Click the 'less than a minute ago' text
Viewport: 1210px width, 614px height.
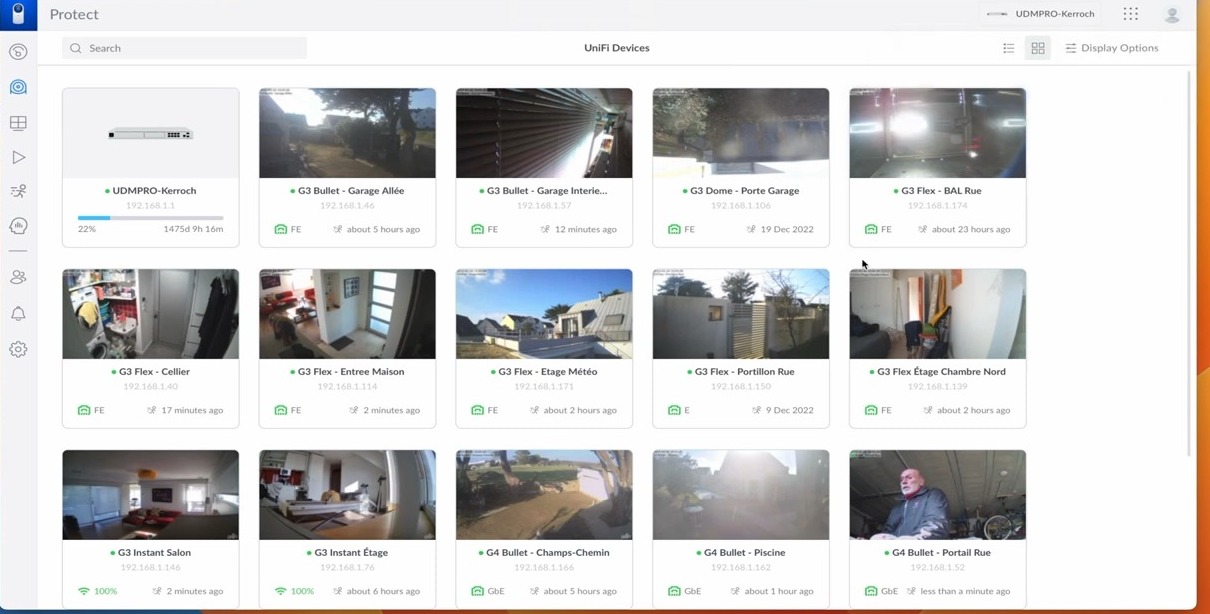[x=965, y=591]
